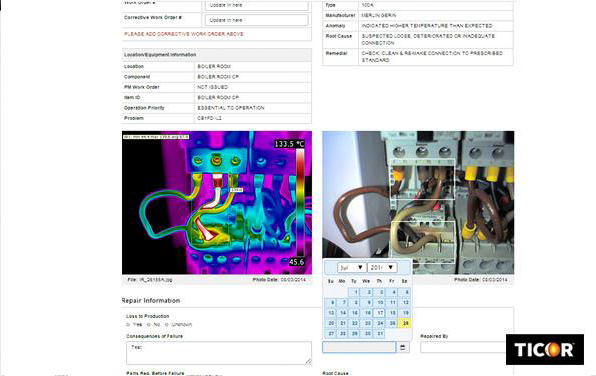The width and height of the screenshot is (596, 376).
Task: Click the repair date input field
Action: (x=359, y=347)
